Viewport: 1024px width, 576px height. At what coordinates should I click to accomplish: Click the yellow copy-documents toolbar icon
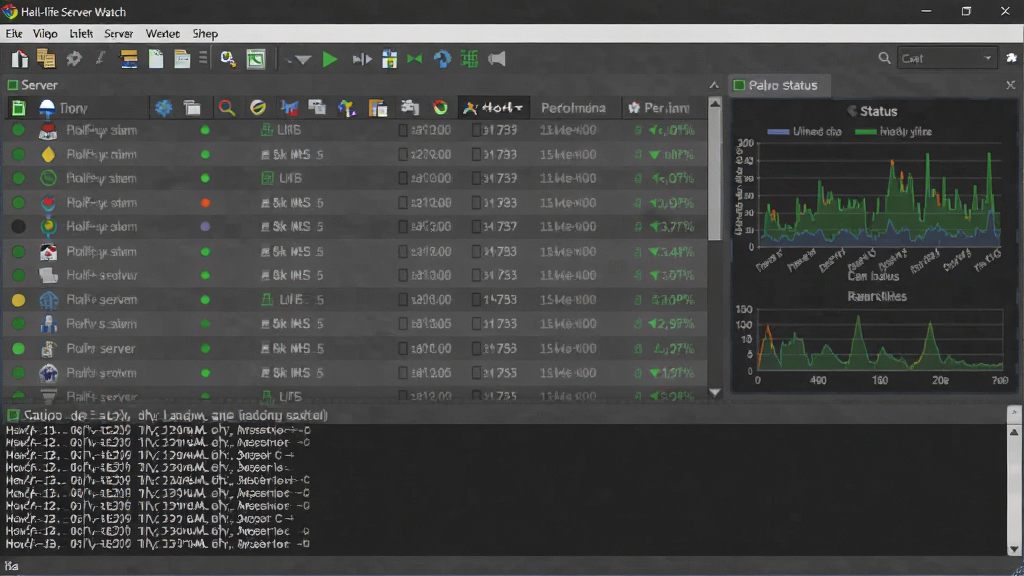(46, 59)
